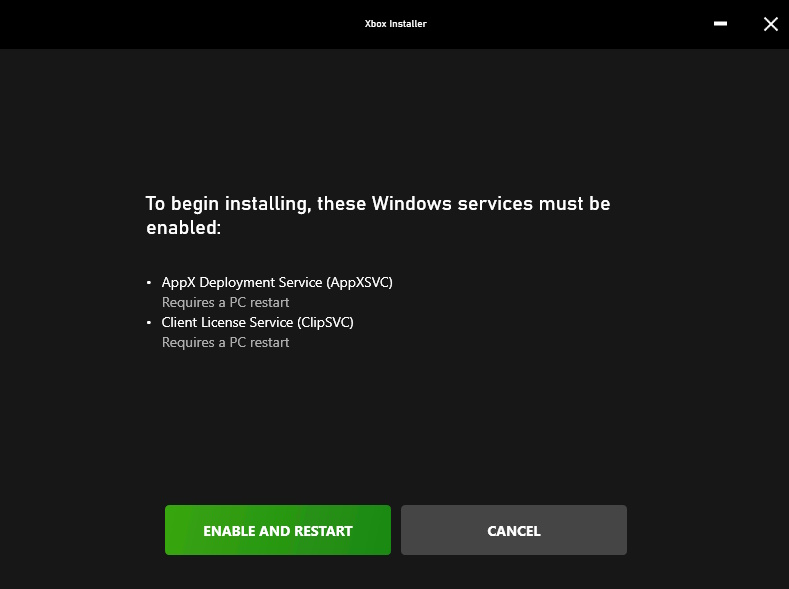The width and height of the screenshot is (789, 589).
Task: Click the Xbox Installer title text
Action: click(x=395, y=24)
